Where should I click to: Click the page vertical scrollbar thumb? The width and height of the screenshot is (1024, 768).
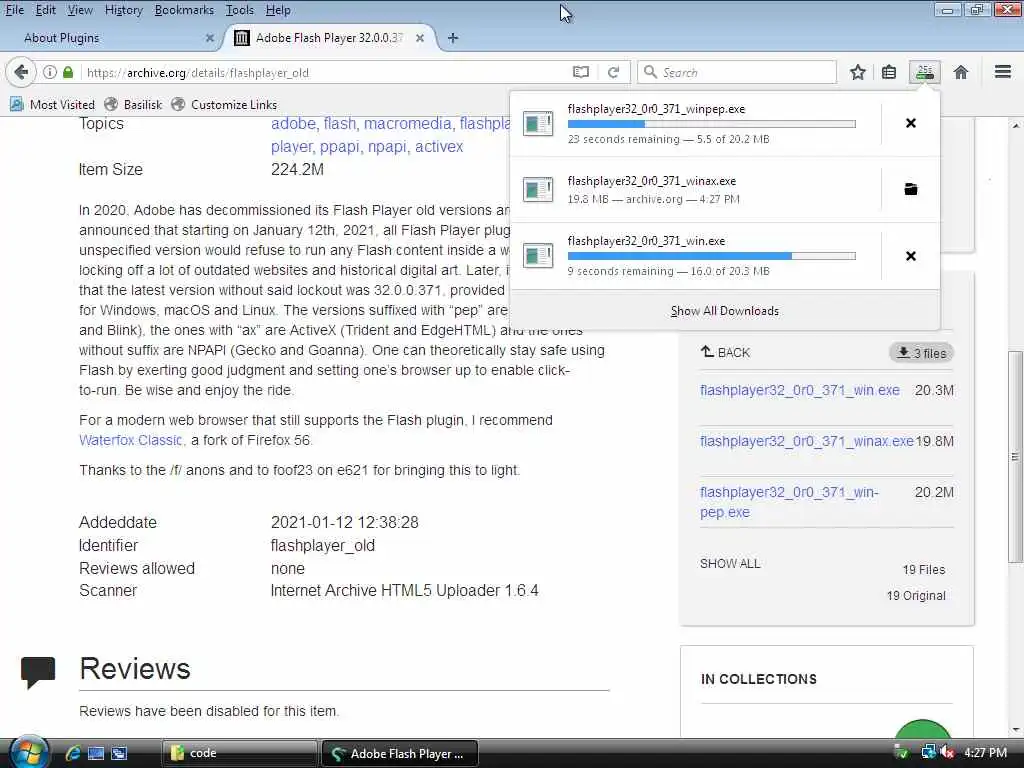coord(1015,456)
